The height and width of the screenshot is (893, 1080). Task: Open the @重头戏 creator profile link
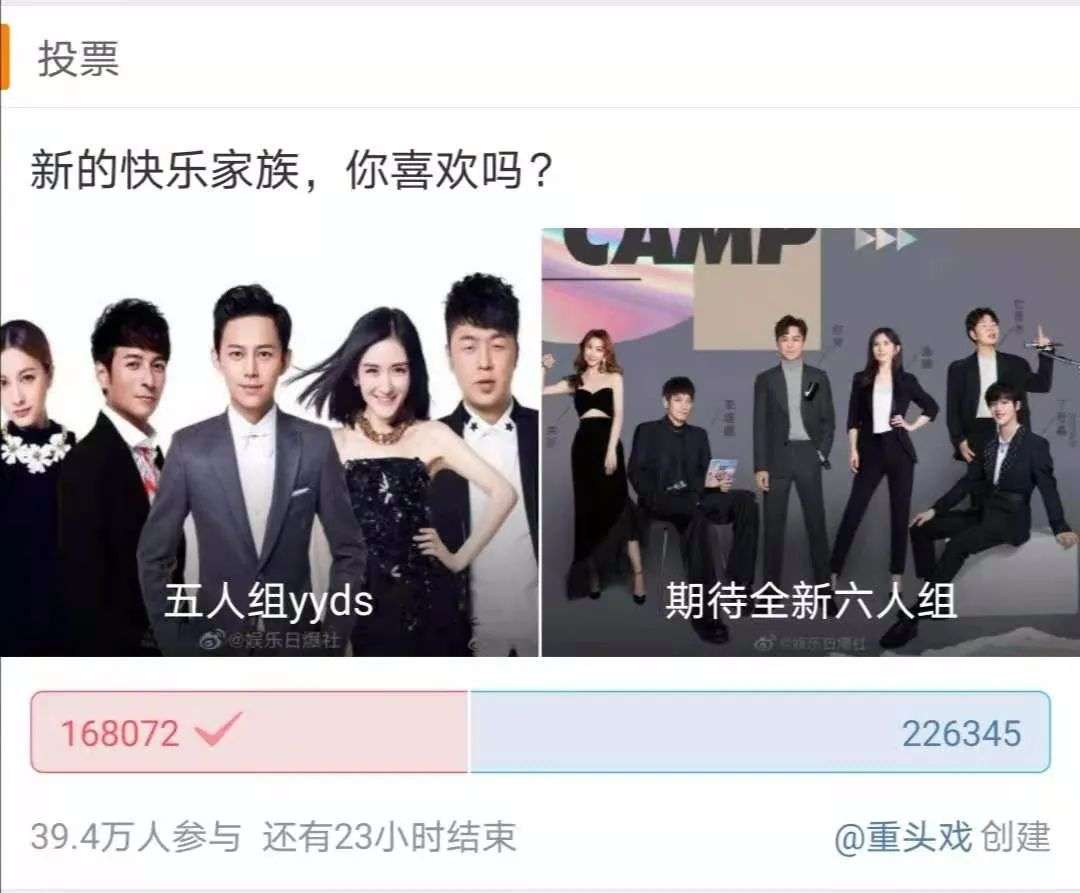pos(902,837)
